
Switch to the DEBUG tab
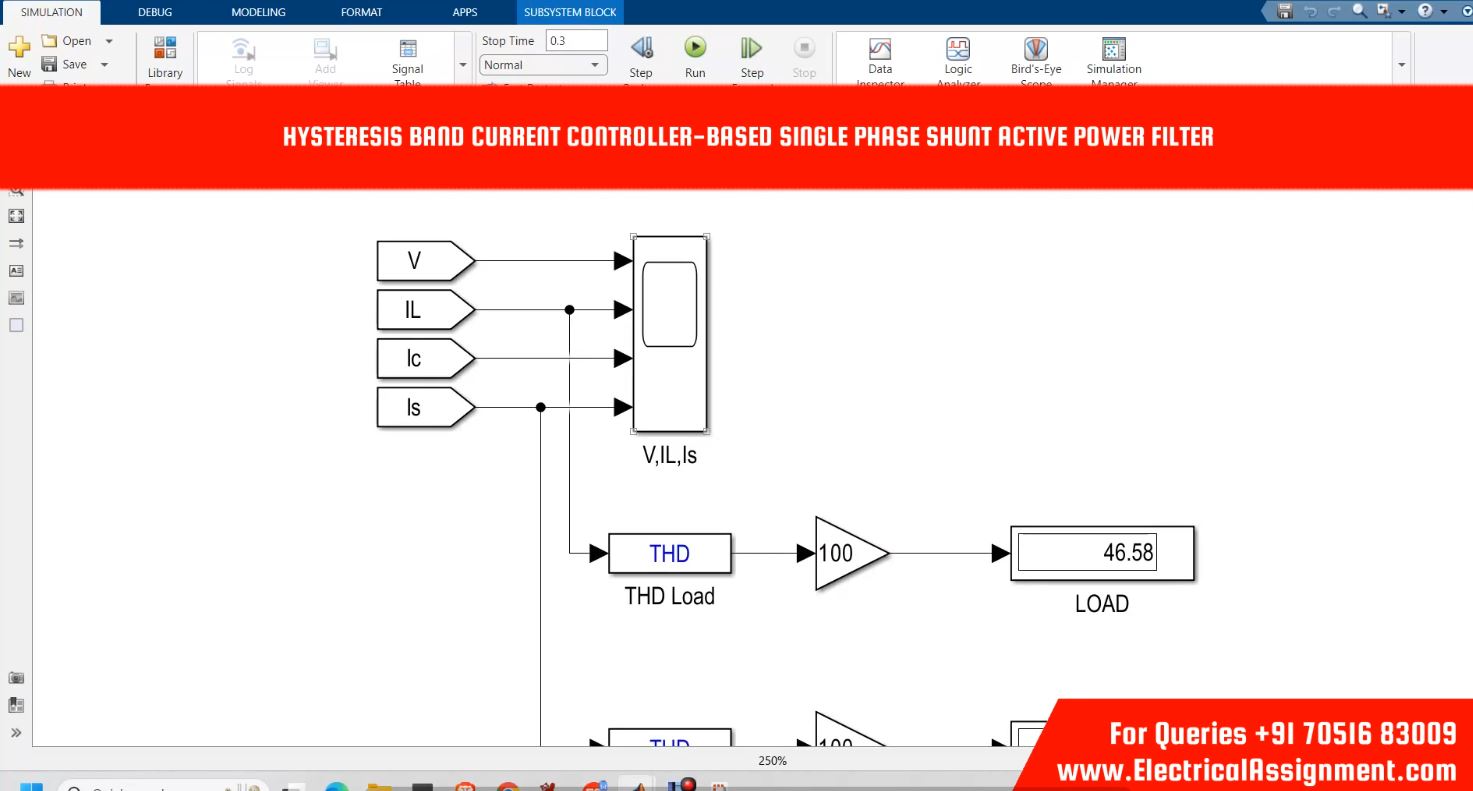tap(155, 12)
